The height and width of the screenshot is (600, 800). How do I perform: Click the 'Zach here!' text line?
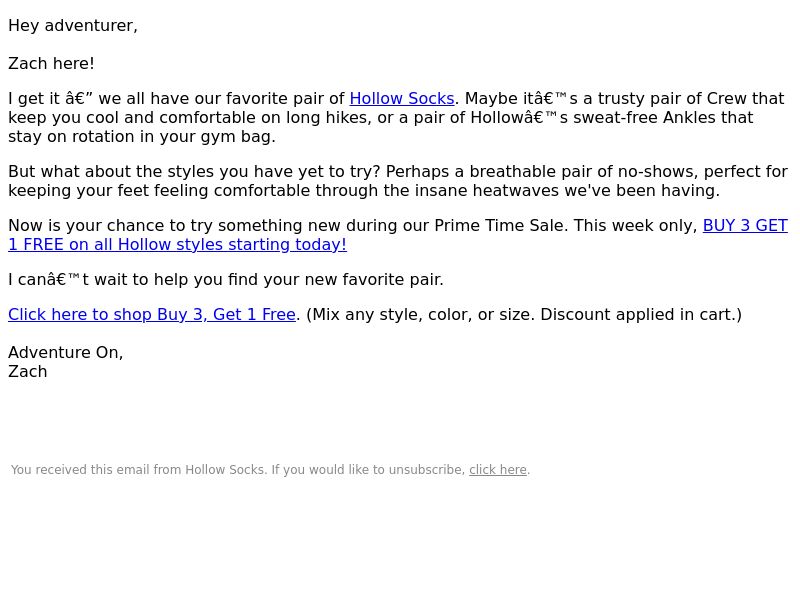tap(52, 64)
